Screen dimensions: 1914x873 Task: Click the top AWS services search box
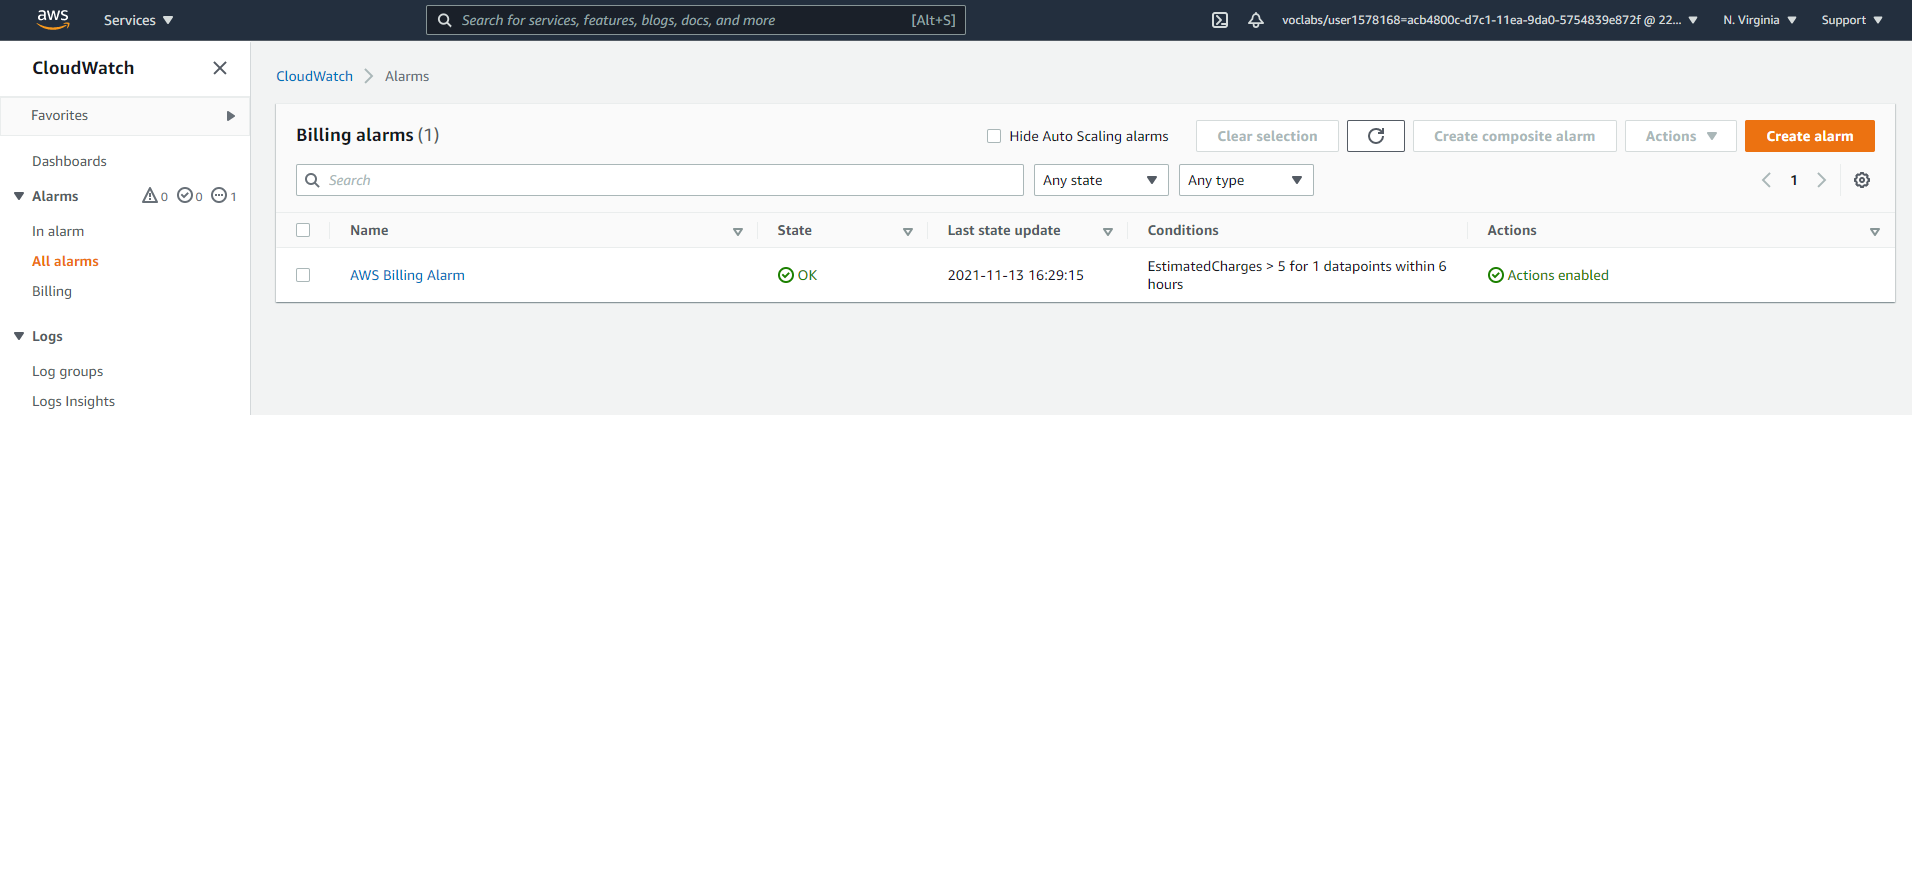(696, 20)
